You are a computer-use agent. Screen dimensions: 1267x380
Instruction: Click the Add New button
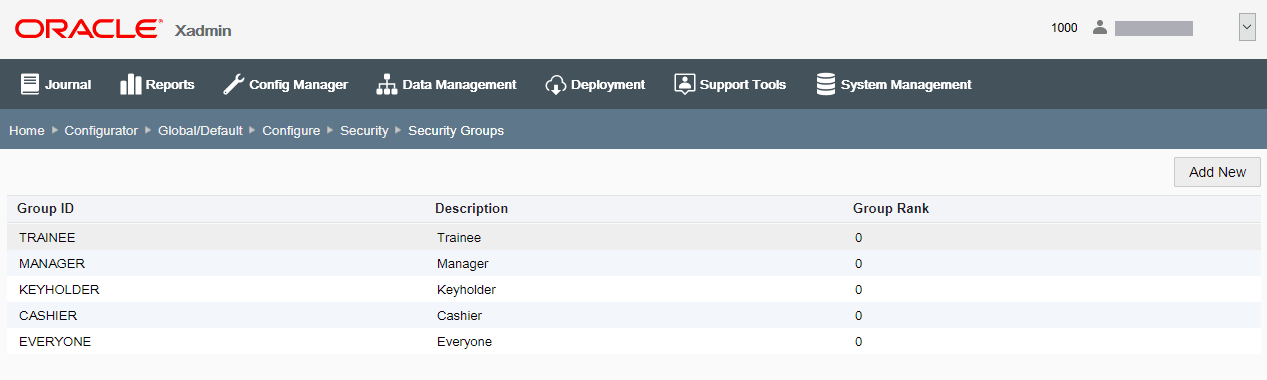click(1217, 172)
